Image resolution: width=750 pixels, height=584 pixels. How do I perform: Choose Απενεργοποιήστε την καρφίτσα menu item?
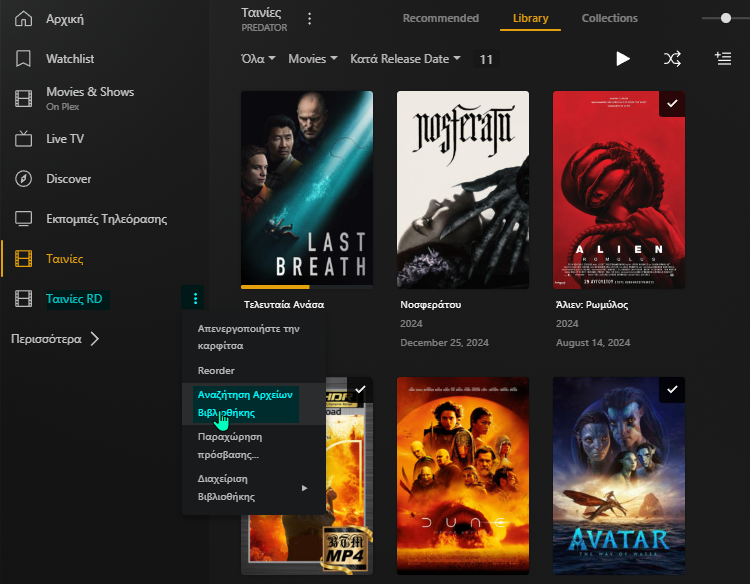coord(254,337)
